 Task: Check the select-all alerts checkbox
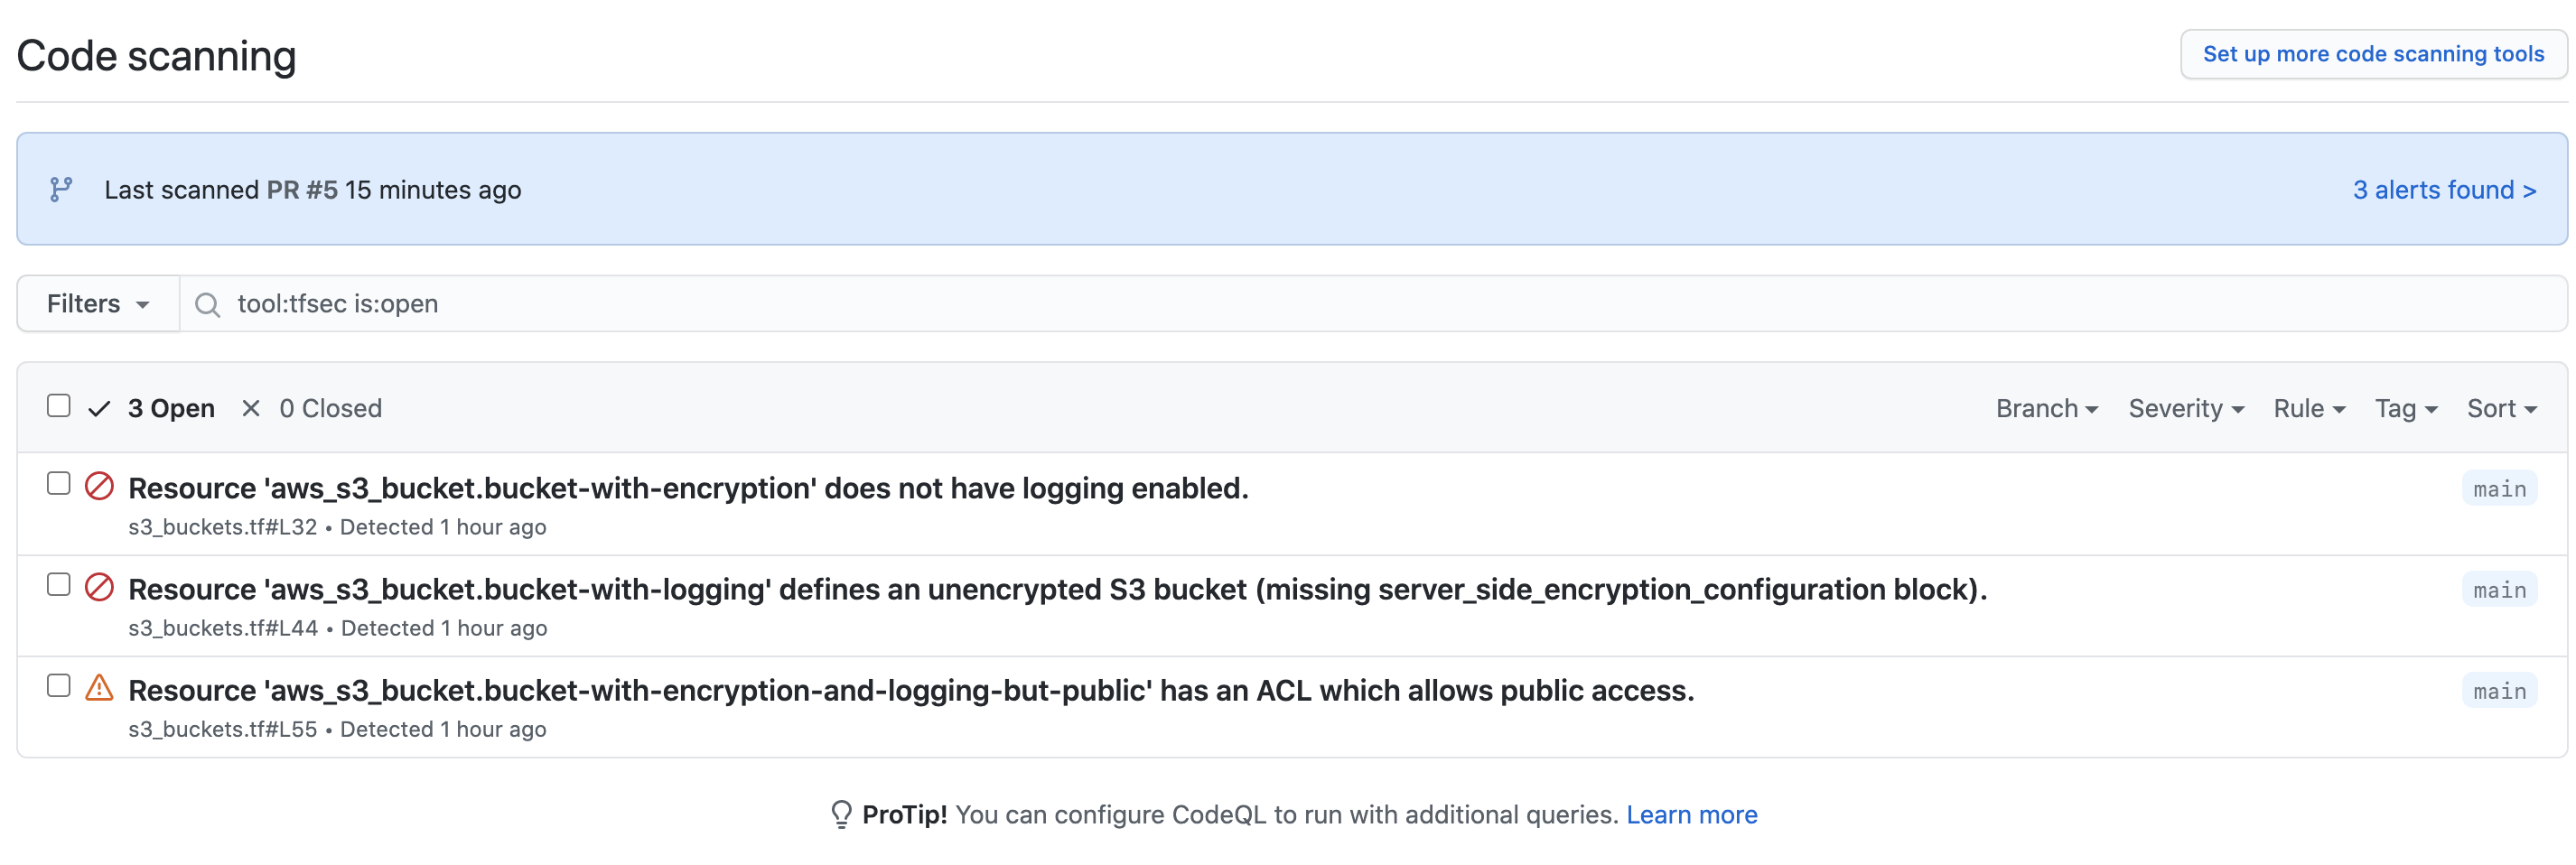tap(58, 404)
